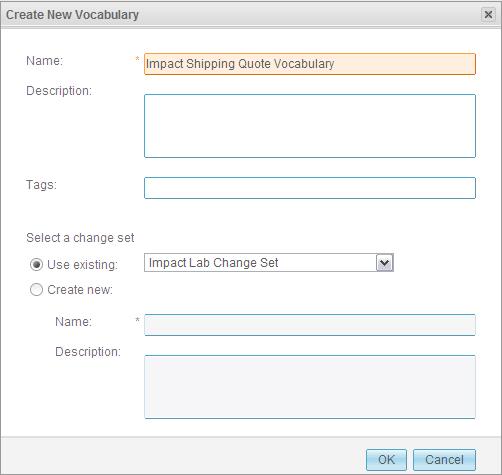Focus the vocabulary Description text area

[310, 126]
